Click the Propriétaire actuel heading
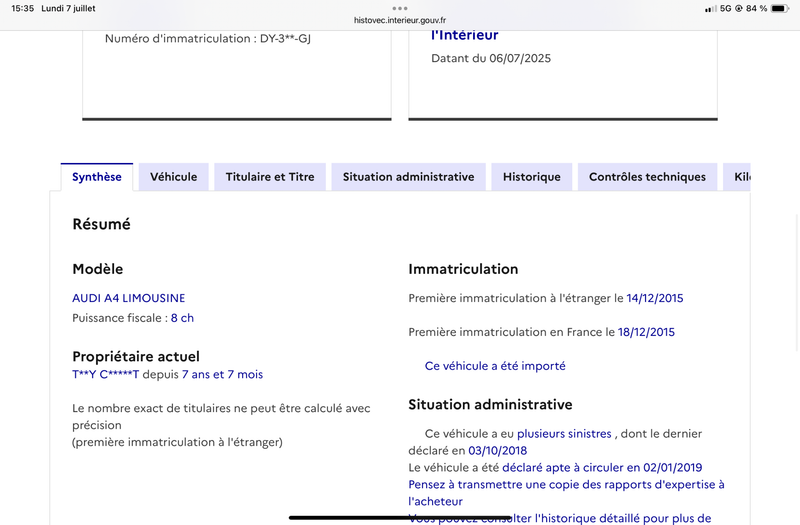 coord(136,356)
